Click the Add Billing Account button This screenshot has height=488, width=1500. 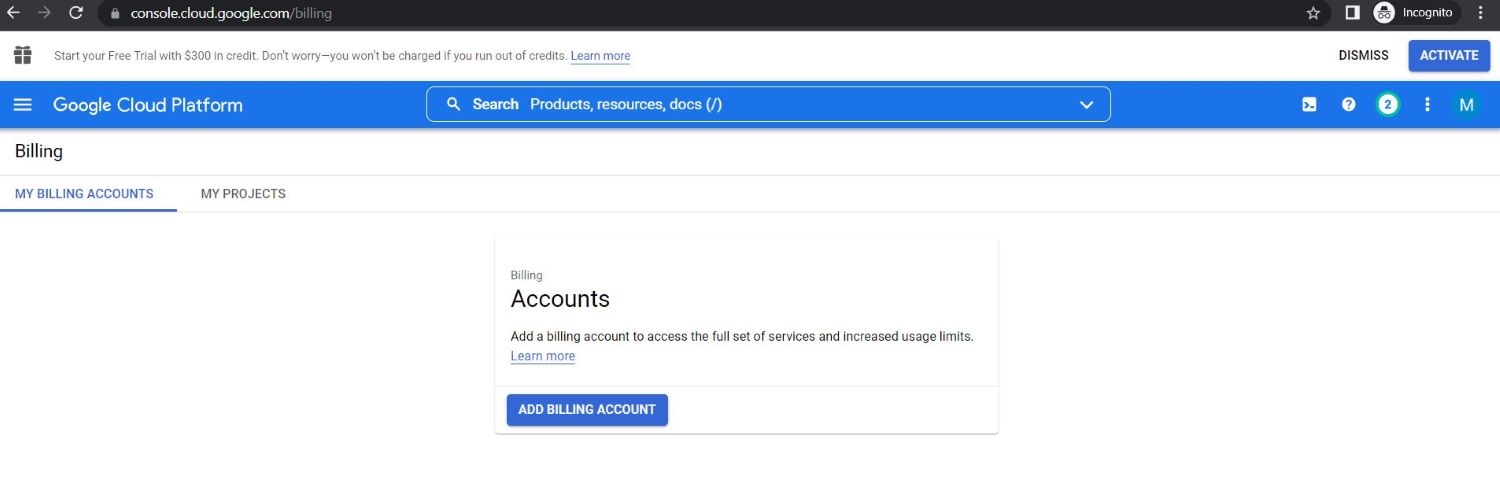coord(587,410)
